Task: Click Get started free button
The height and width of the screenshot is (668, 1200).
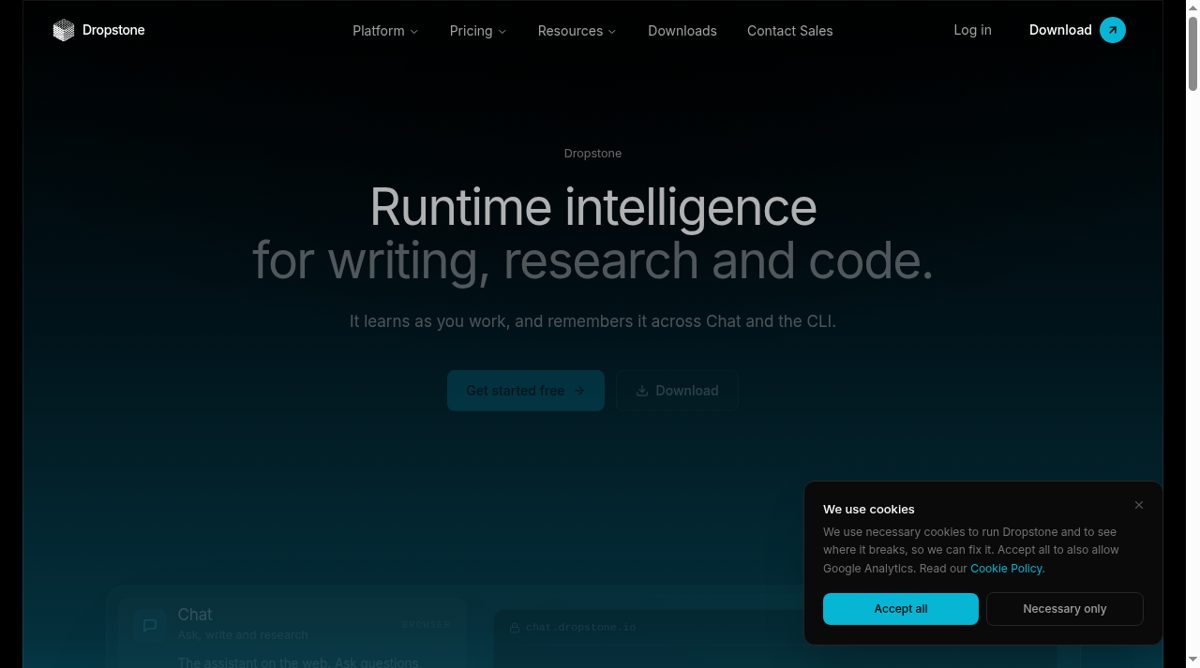Action: [x=526, y=391]
